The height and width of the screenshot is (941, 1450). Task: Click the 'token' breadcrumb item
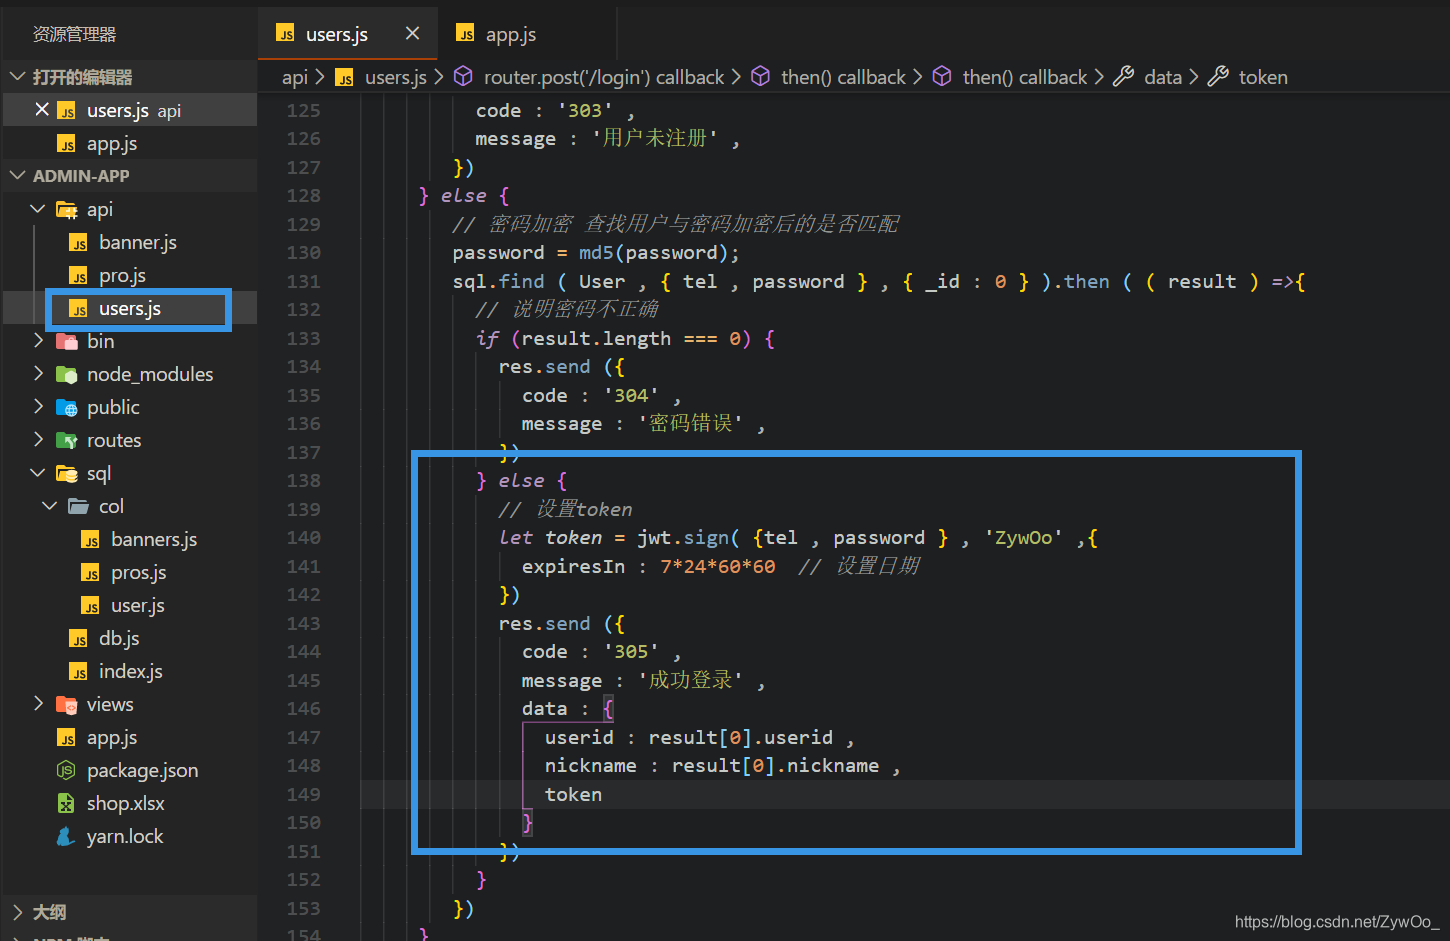click(x=1263, y=77)
